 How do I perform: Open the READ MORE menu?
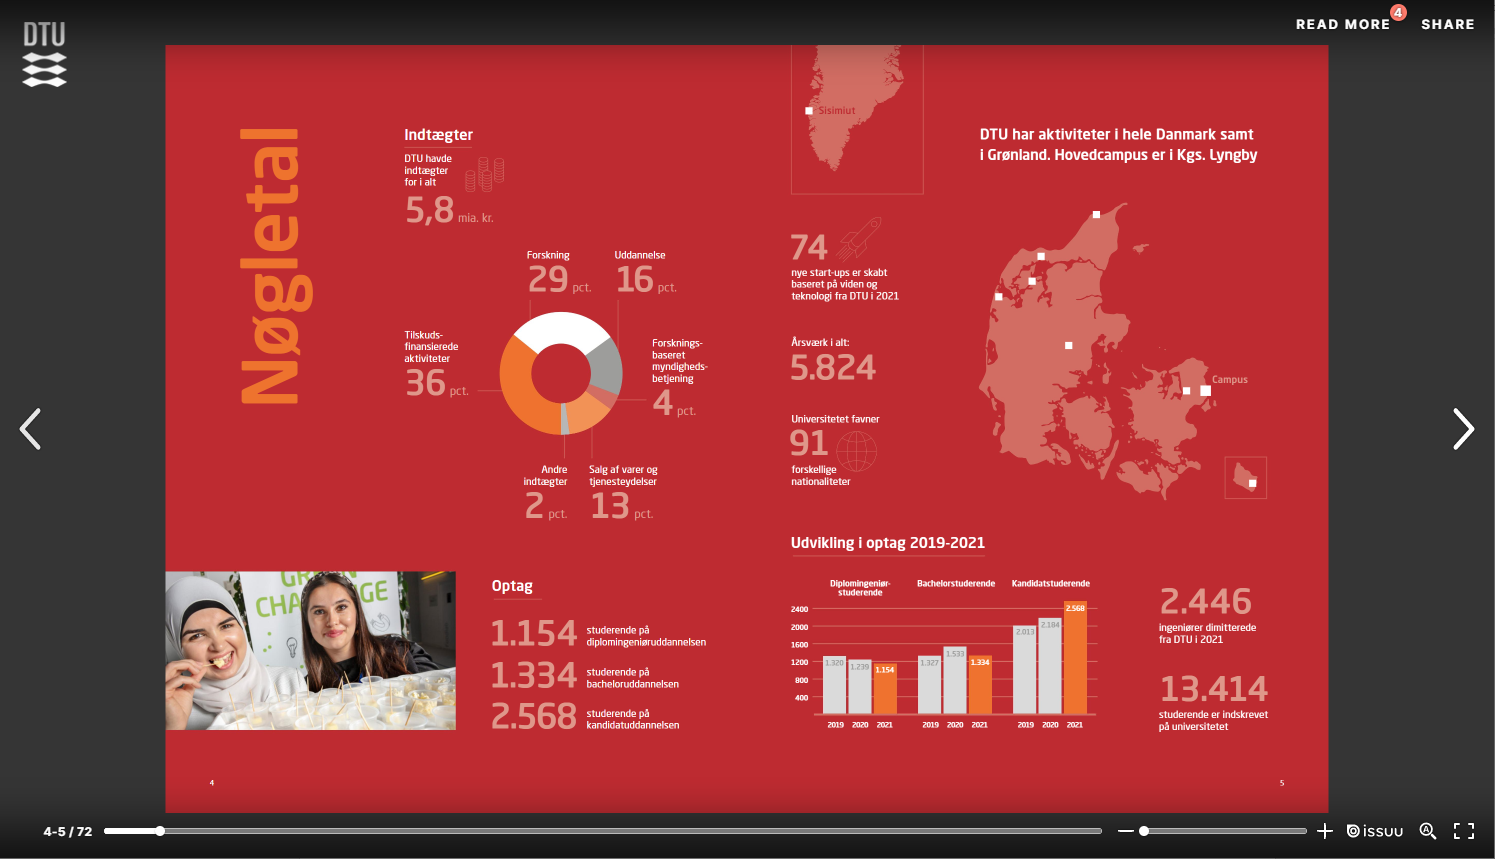tap(1343, 24)
